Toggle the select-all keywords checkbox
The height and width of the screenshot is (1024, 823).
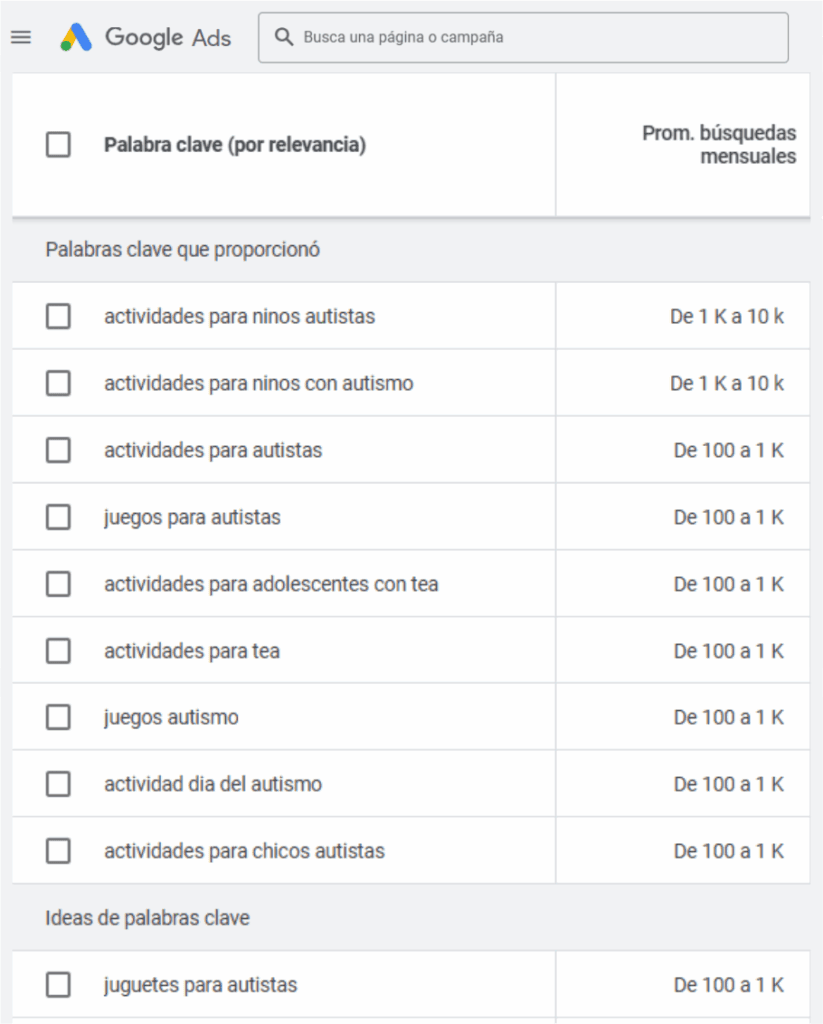pos(58,145)
